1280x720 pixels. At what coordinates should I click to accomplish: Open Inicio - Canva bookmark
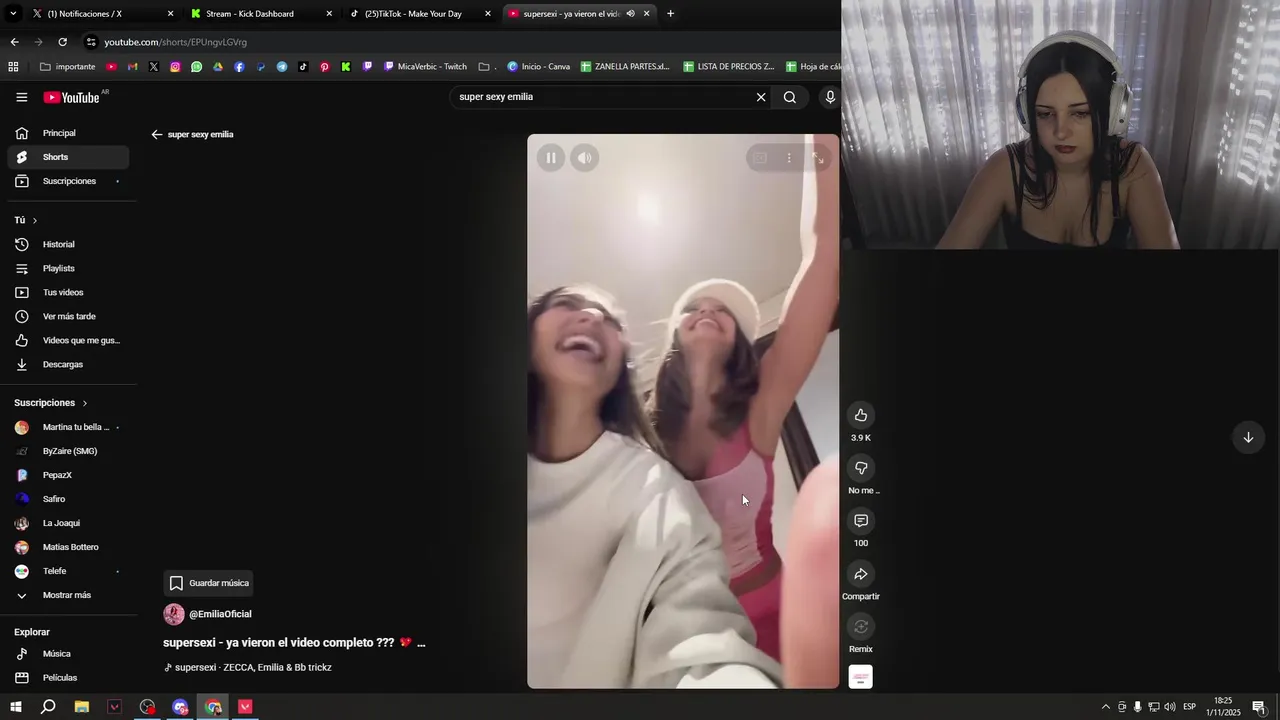tap(538, 67)
